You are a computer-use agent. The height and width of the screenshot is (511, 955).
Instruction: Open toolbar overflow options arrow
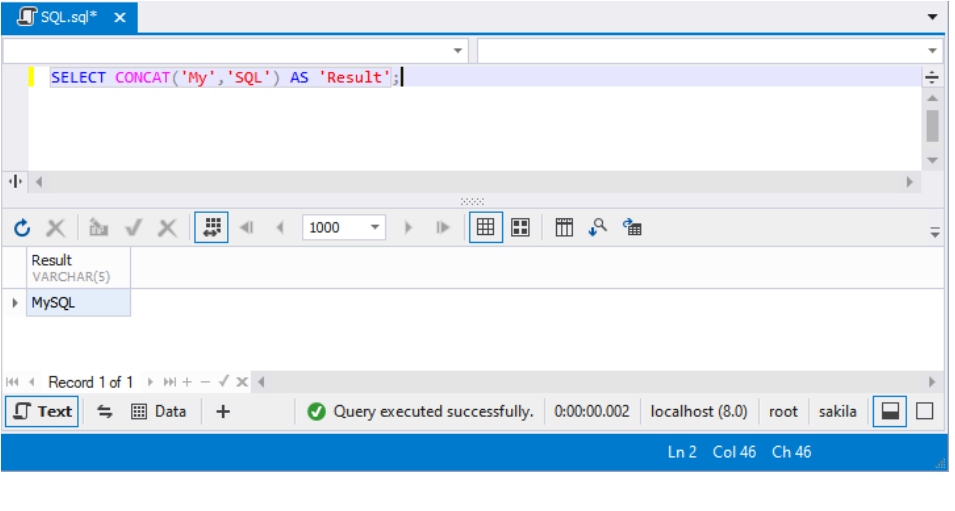coord(935,232)
